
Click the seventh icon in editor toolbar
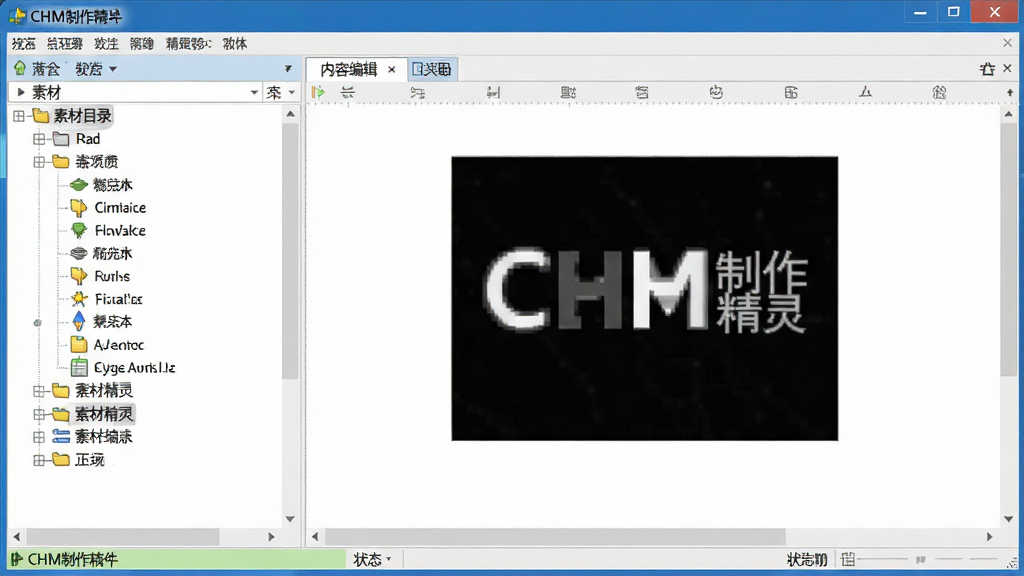(x=716, y=92)
